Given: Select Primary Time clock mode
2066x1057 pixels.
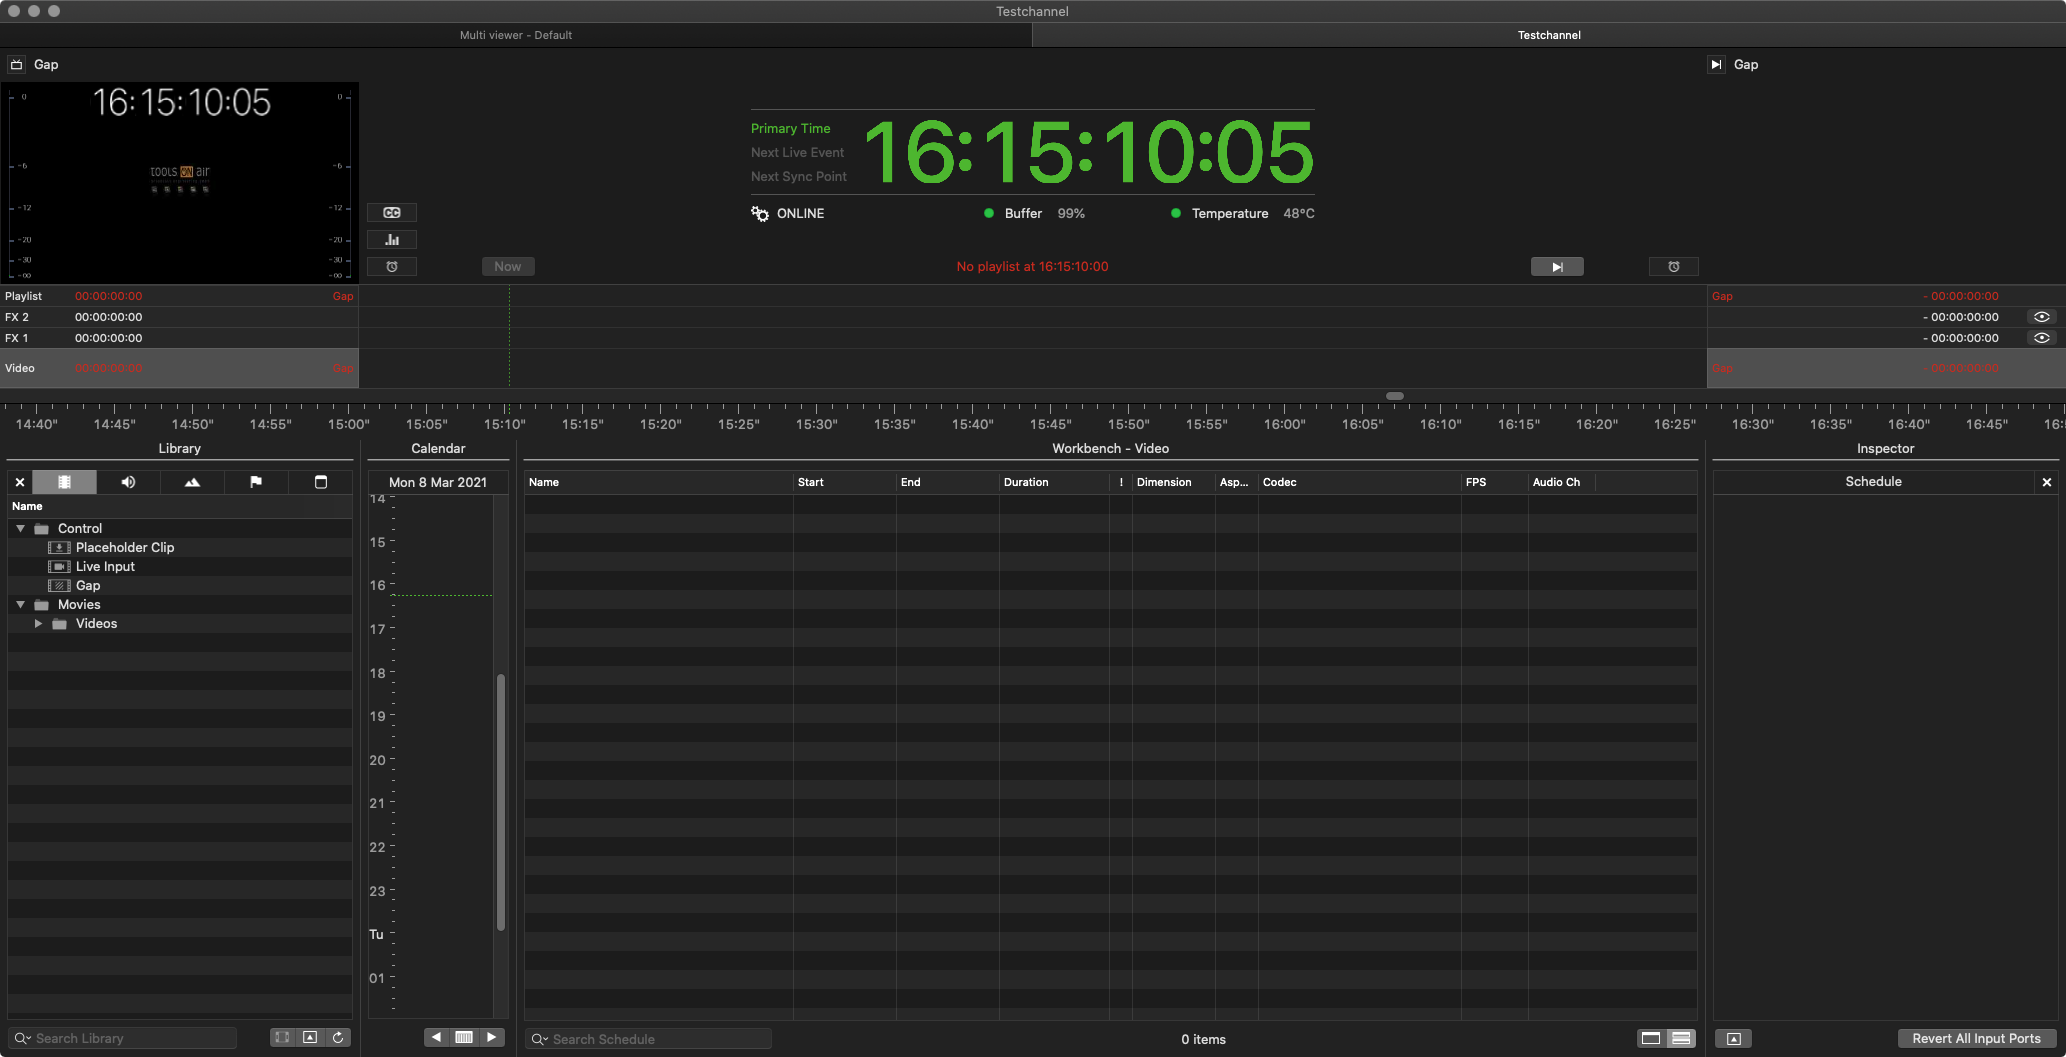Looking at the screenshot, I should click(x=791, y=128).
